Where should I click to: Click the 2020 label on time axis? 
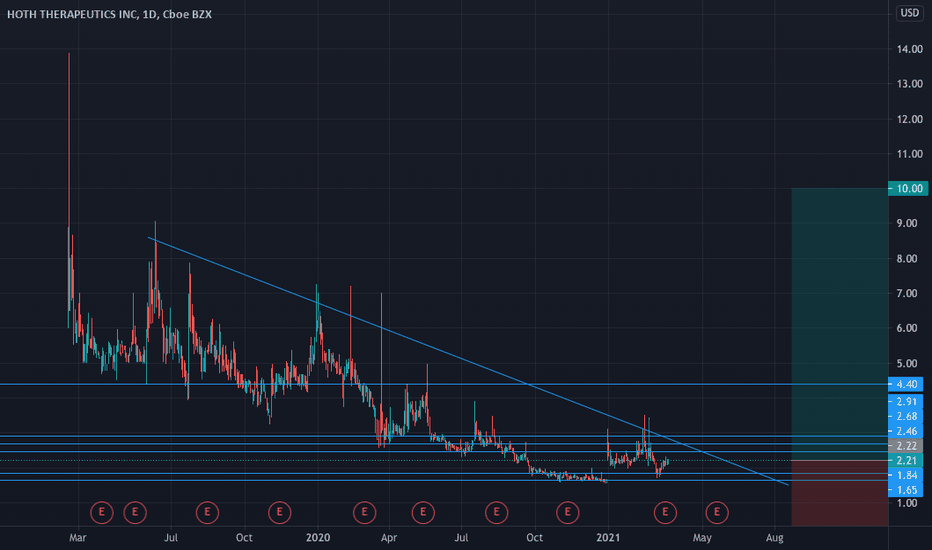pyautogui.click(x=317, y=538)
